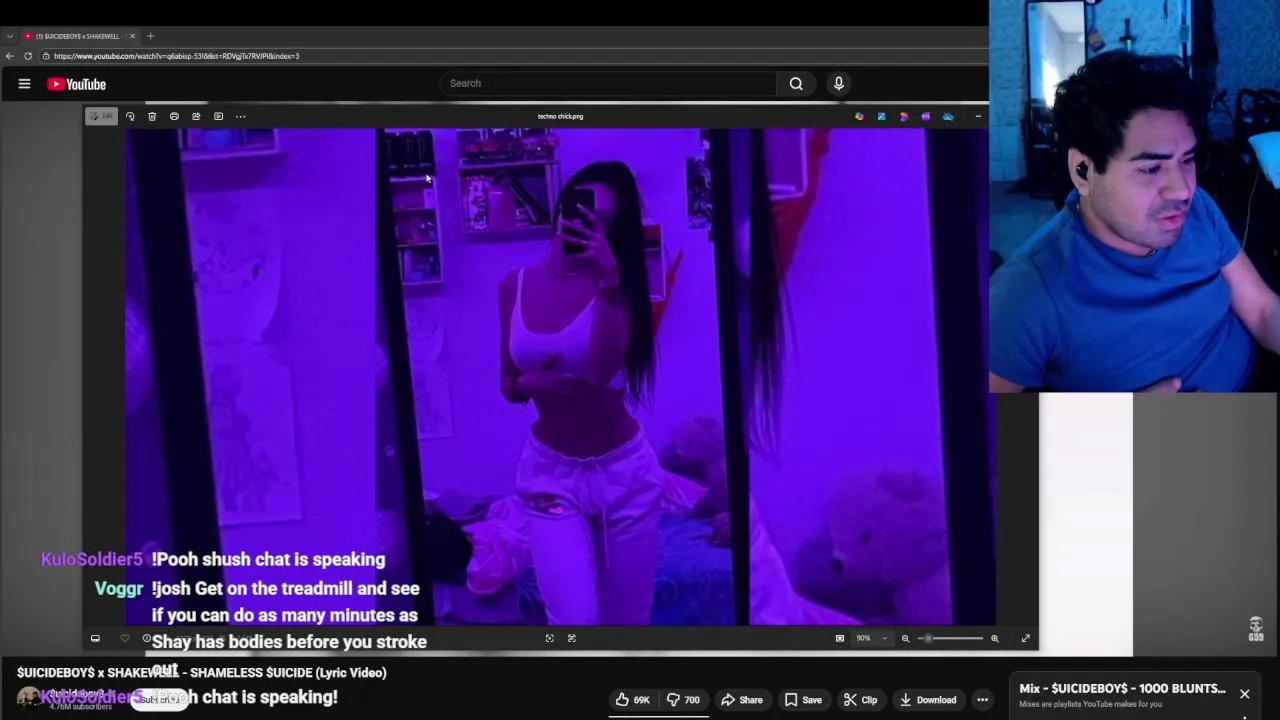The height and width of the screenshot is (720, 1280).
Task: Open the blue-square app icon in Photos toolbar
Action: [x=881, y=117]
